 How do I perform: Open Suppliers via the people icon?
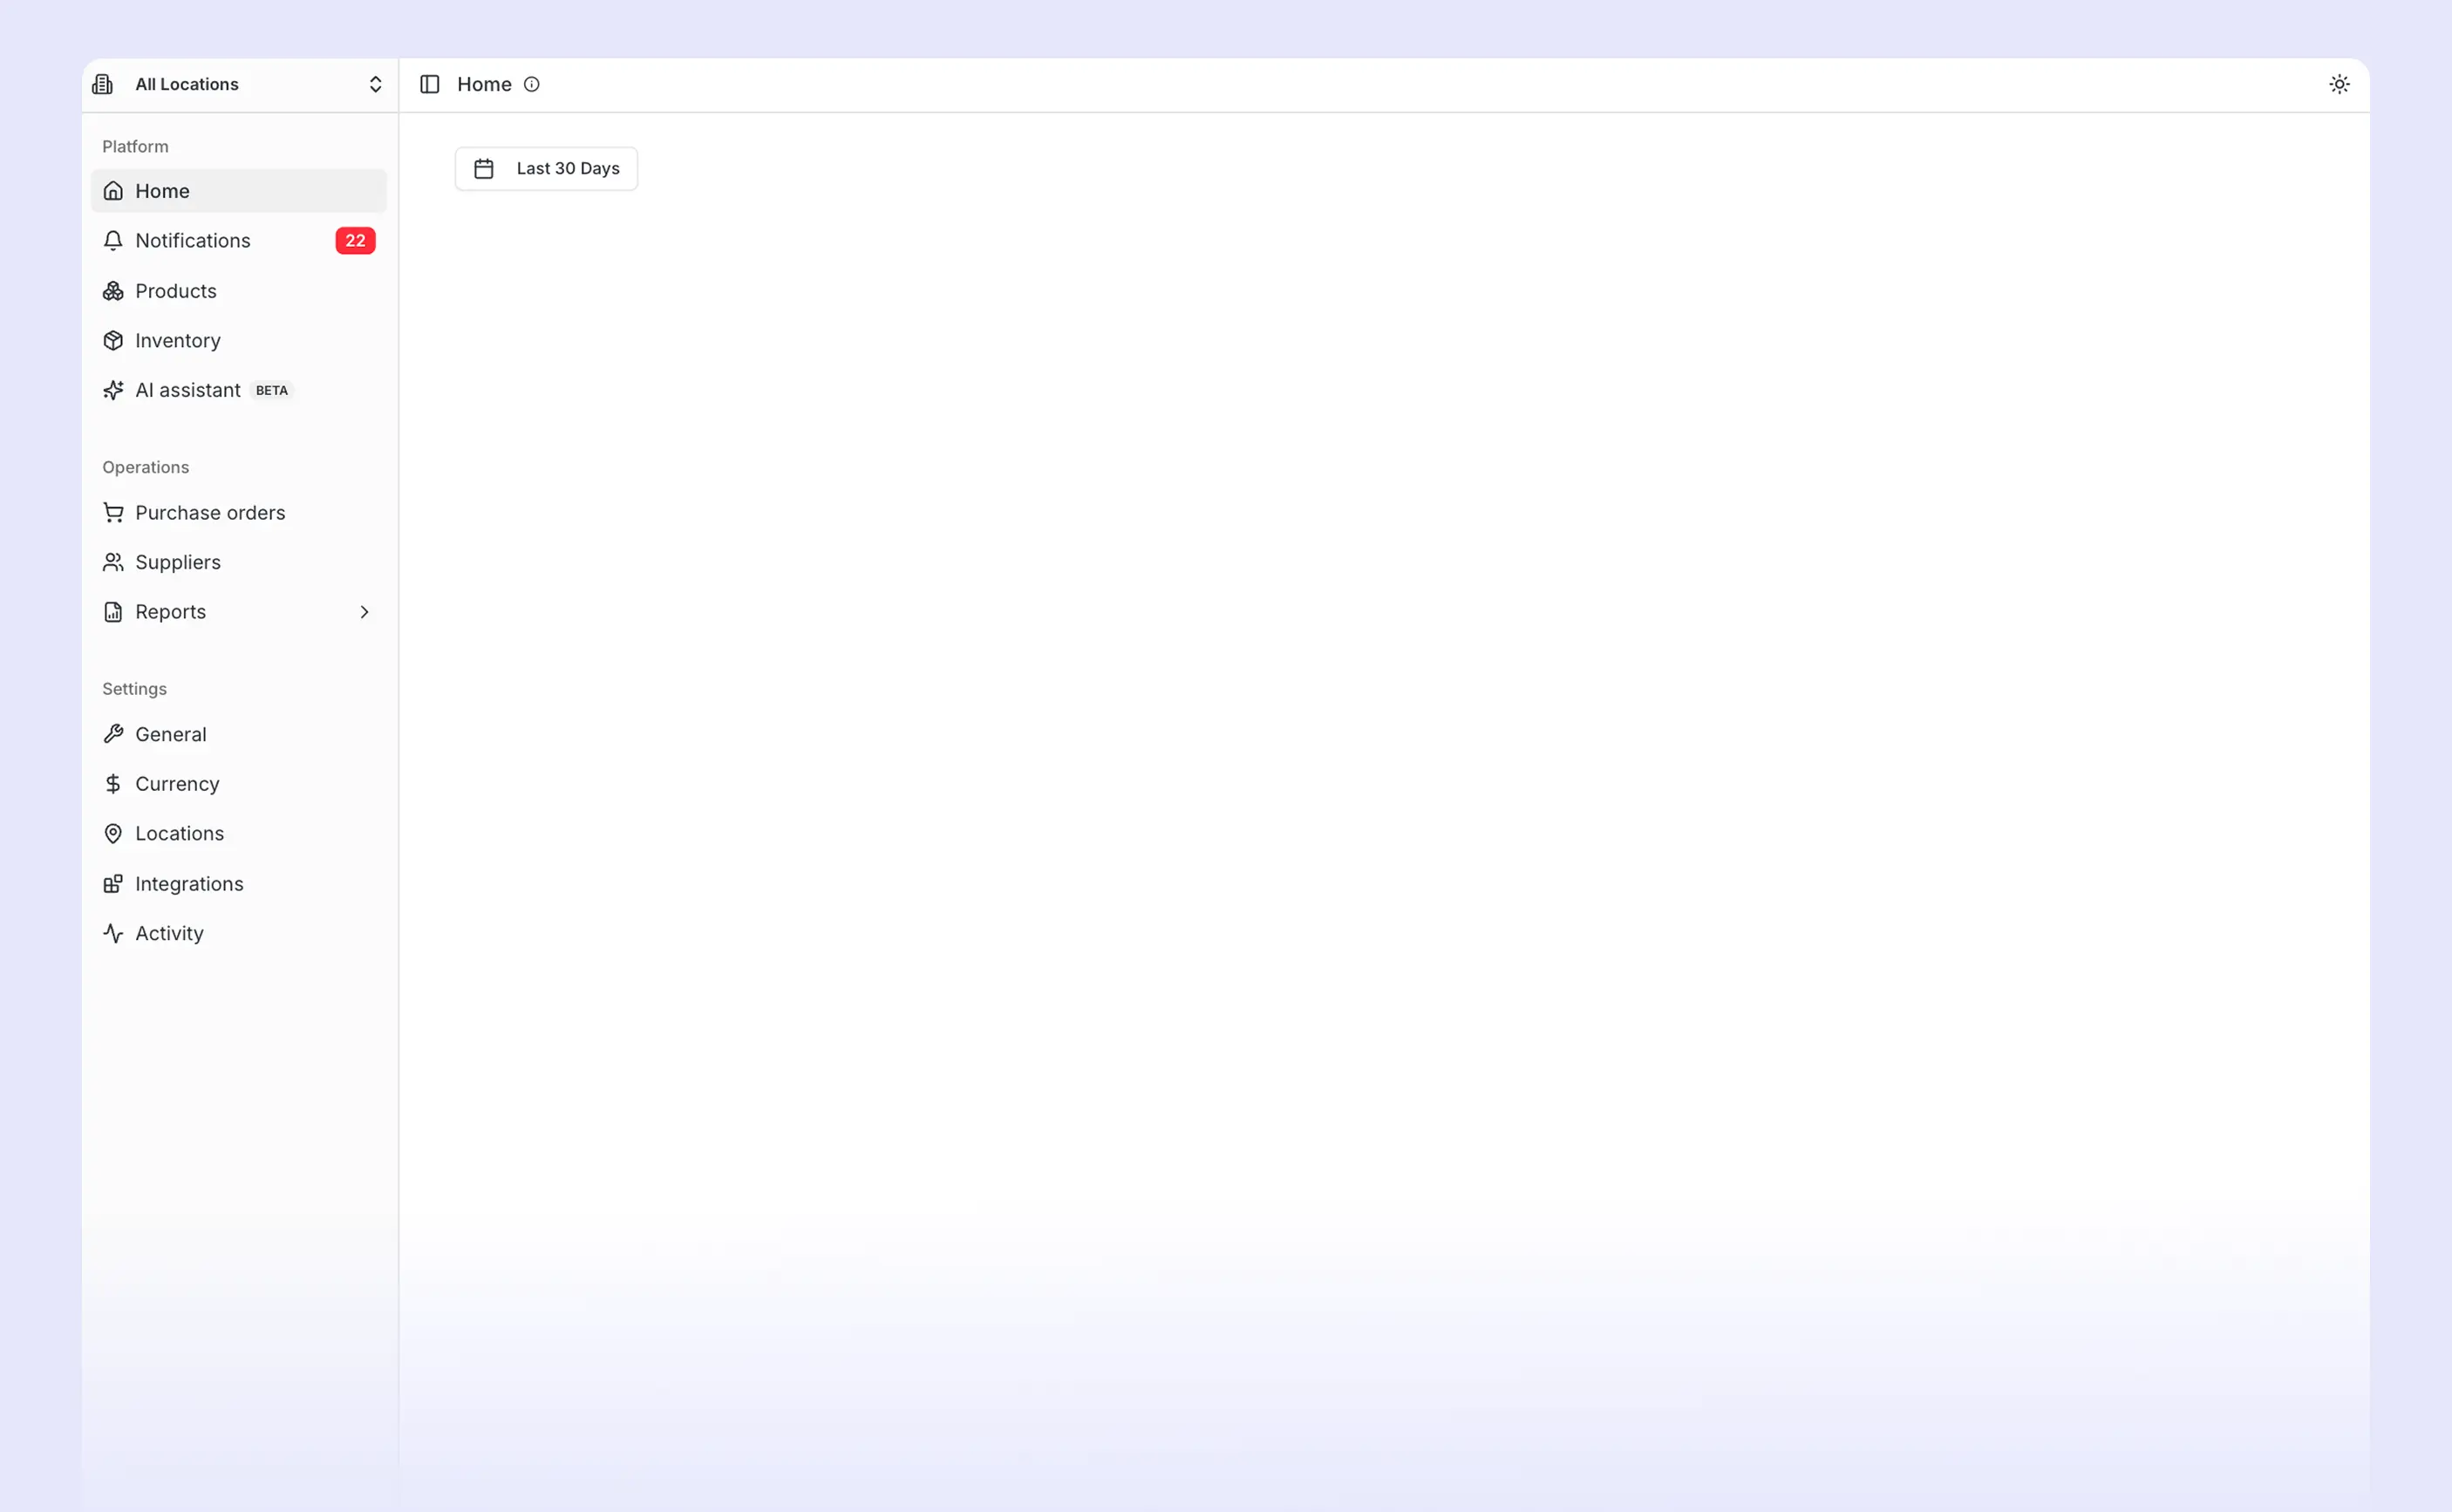(113, 562)
